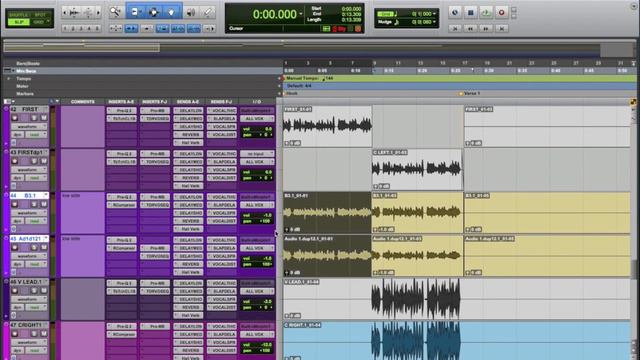The image size is (640, 360).
Task: Click the Hook marker in Markers ruler
Action: click(x=292, y=93)
